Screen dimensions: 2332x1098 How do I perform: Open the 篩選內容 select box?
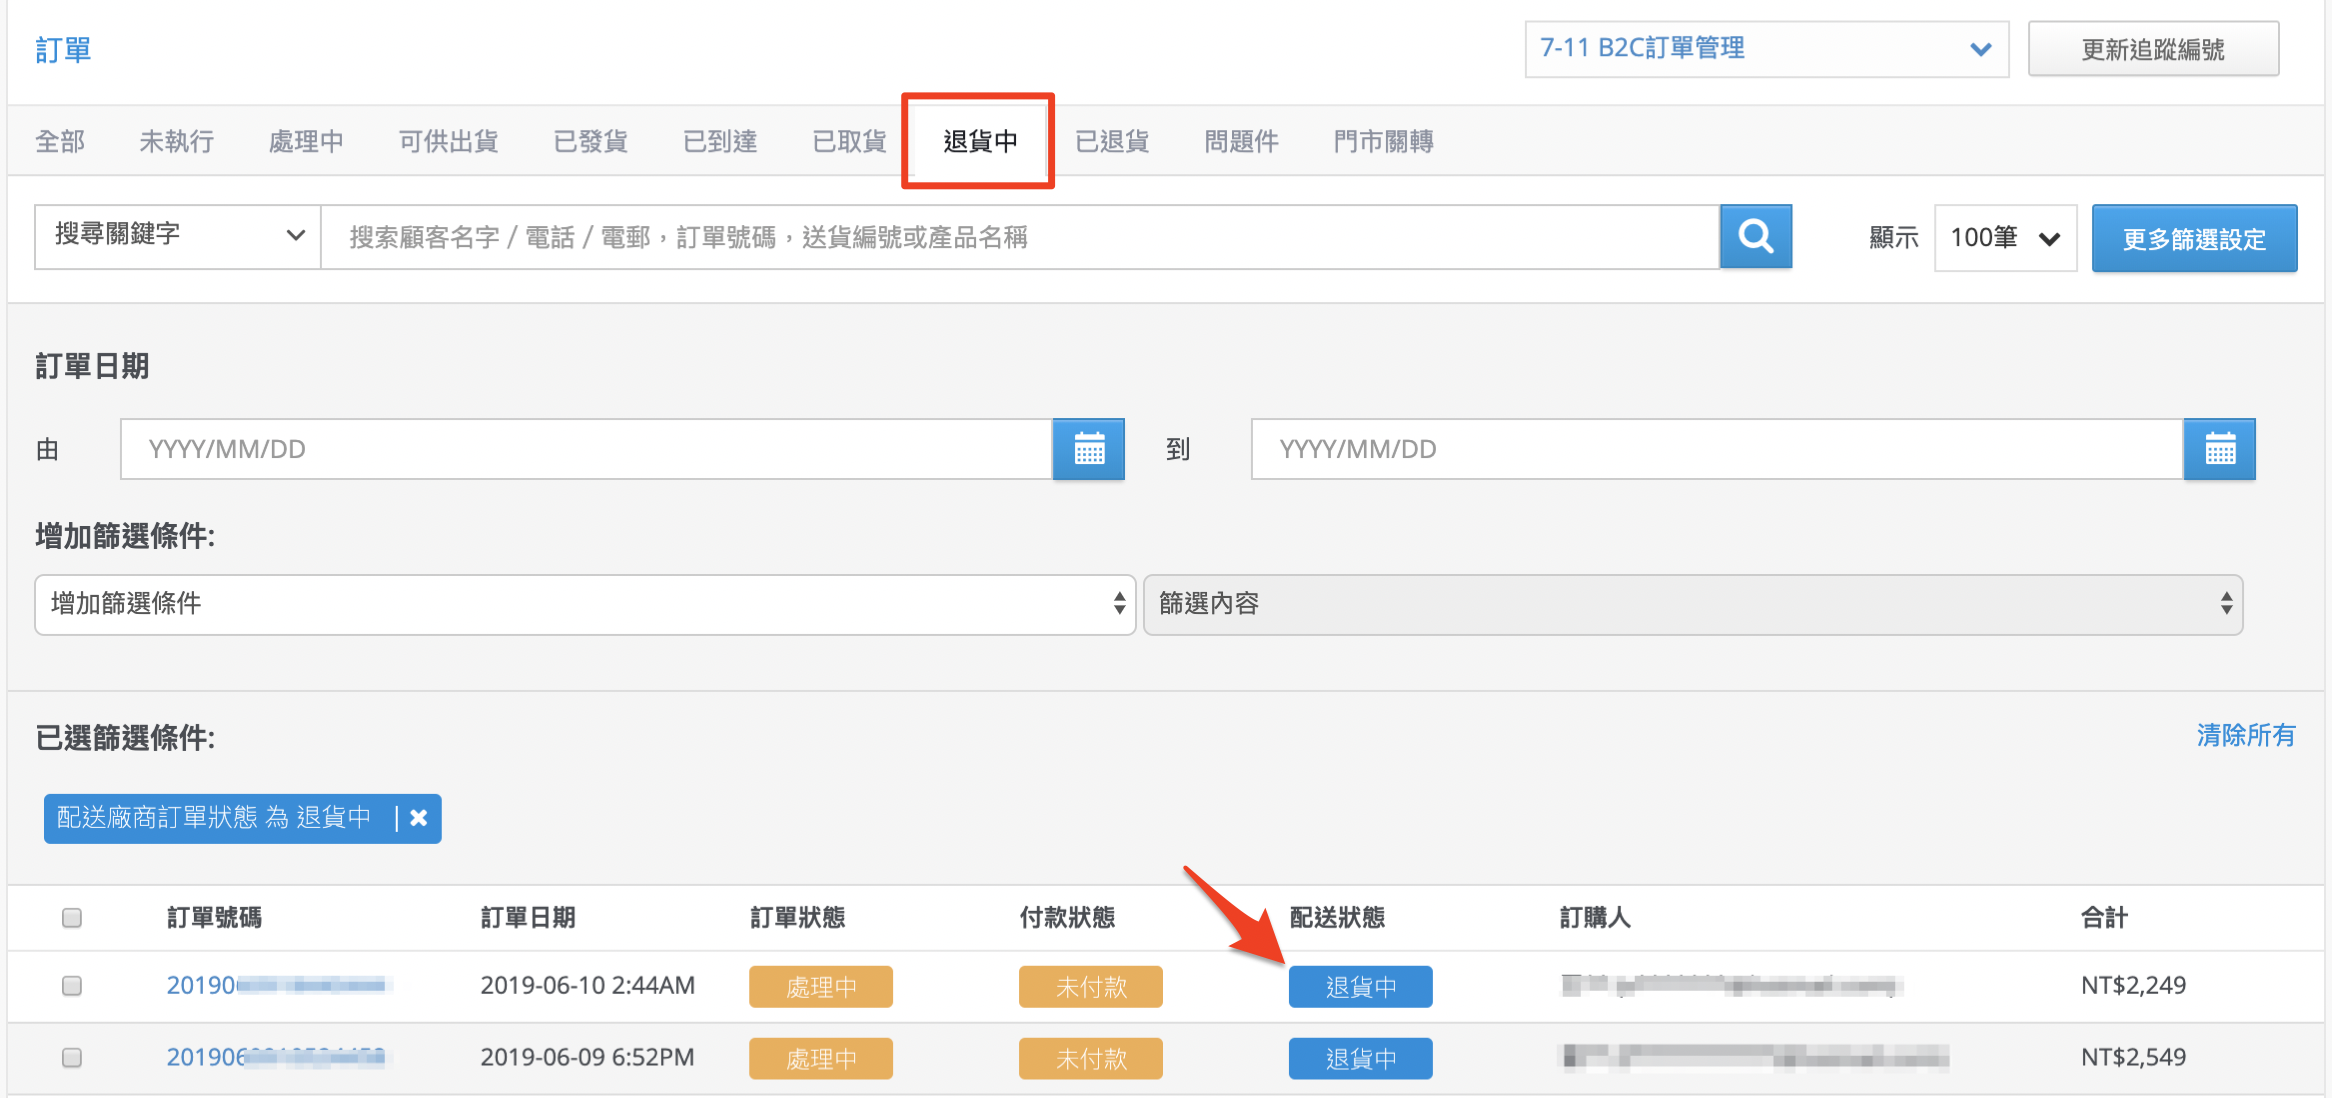coord(1693,604)
